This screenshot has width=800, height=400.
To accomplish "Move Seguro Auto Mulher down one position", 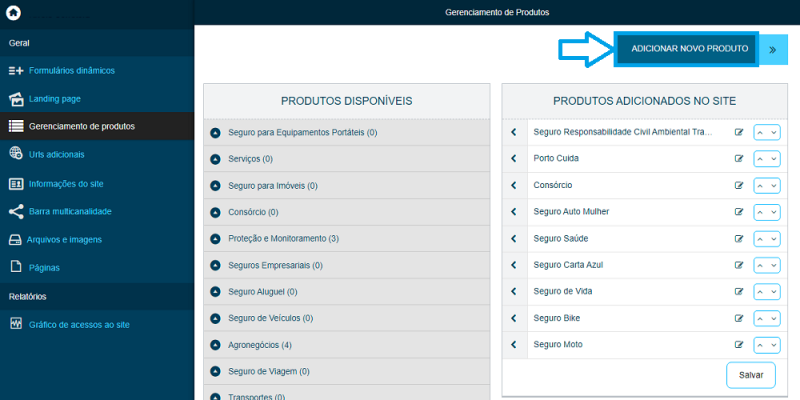I will point(774,212).
